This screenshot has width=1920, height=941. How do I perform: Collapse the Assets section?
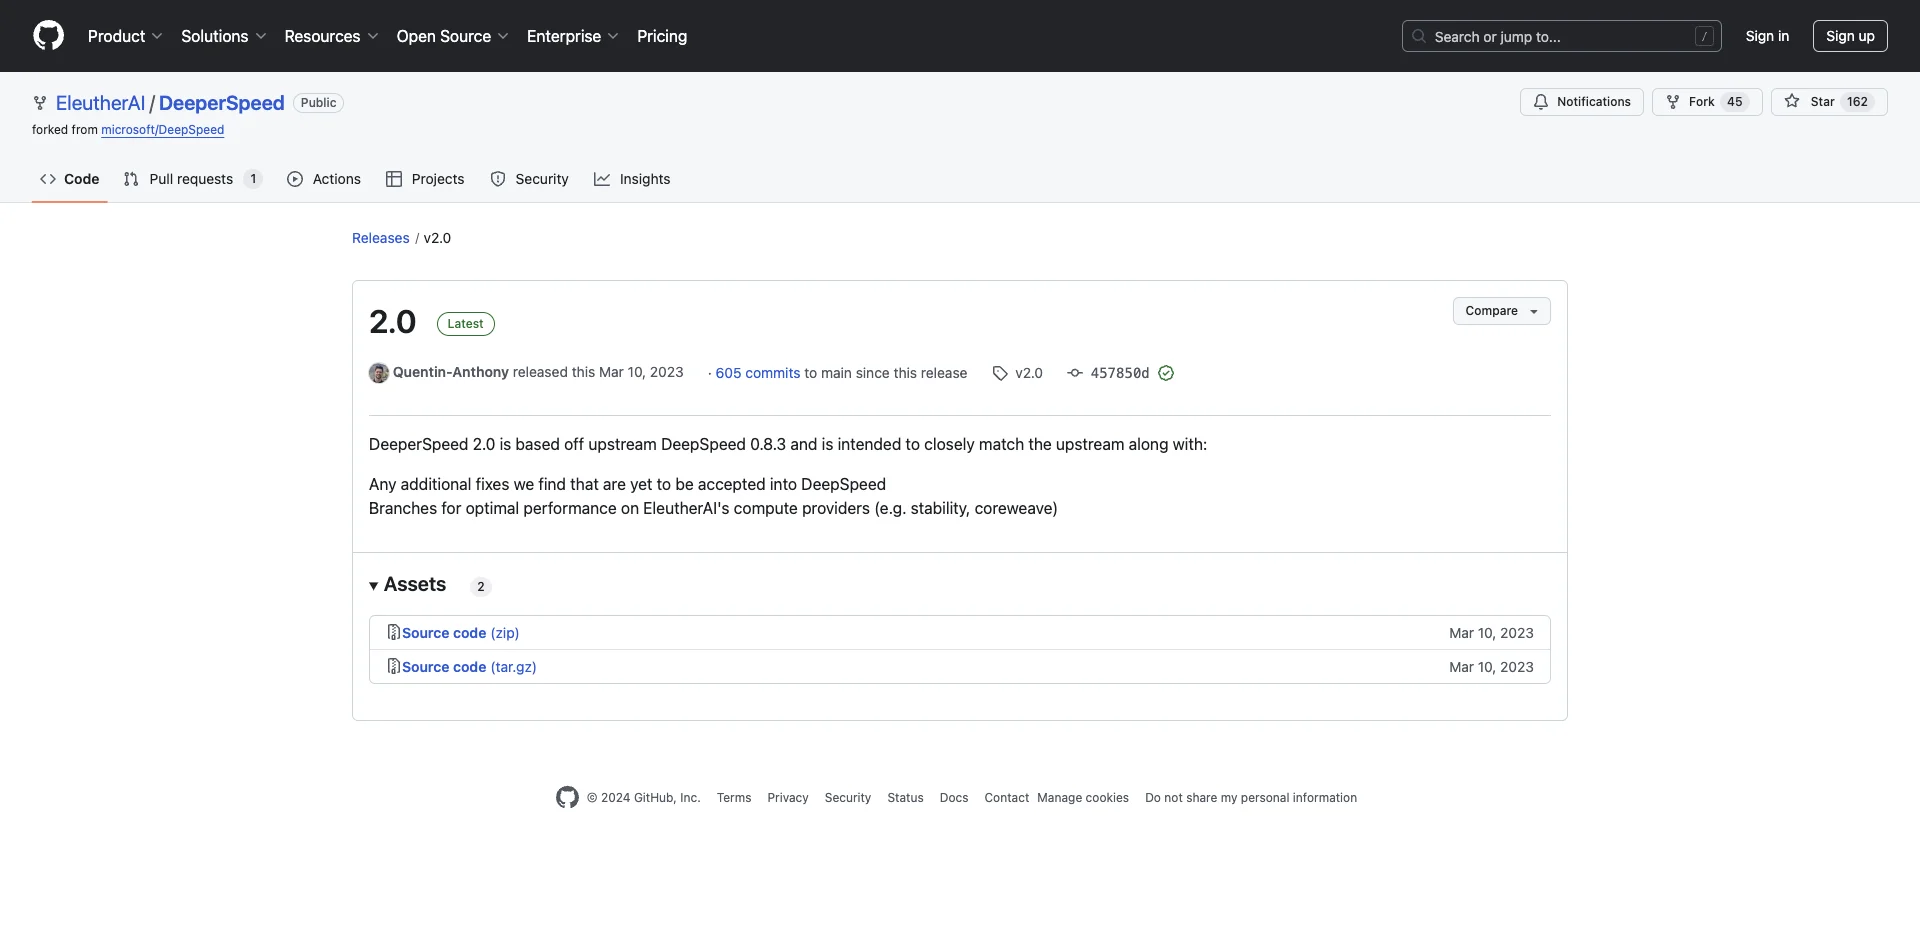408,585
